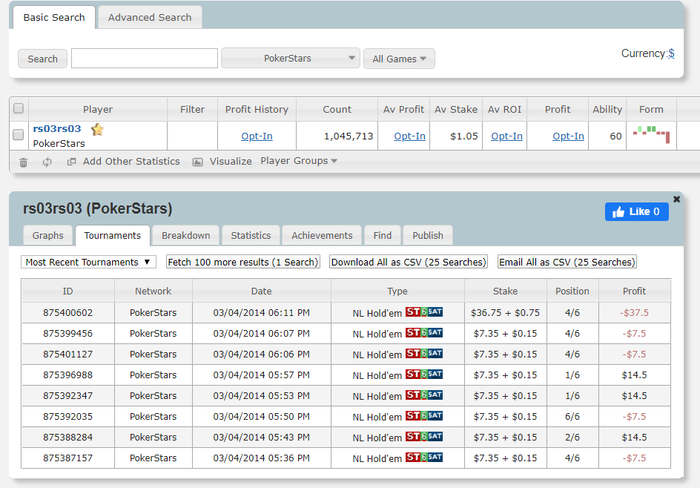This screenshot has width=700, height=488.
Task: Open the Find tab
Action: pos(383,235)
